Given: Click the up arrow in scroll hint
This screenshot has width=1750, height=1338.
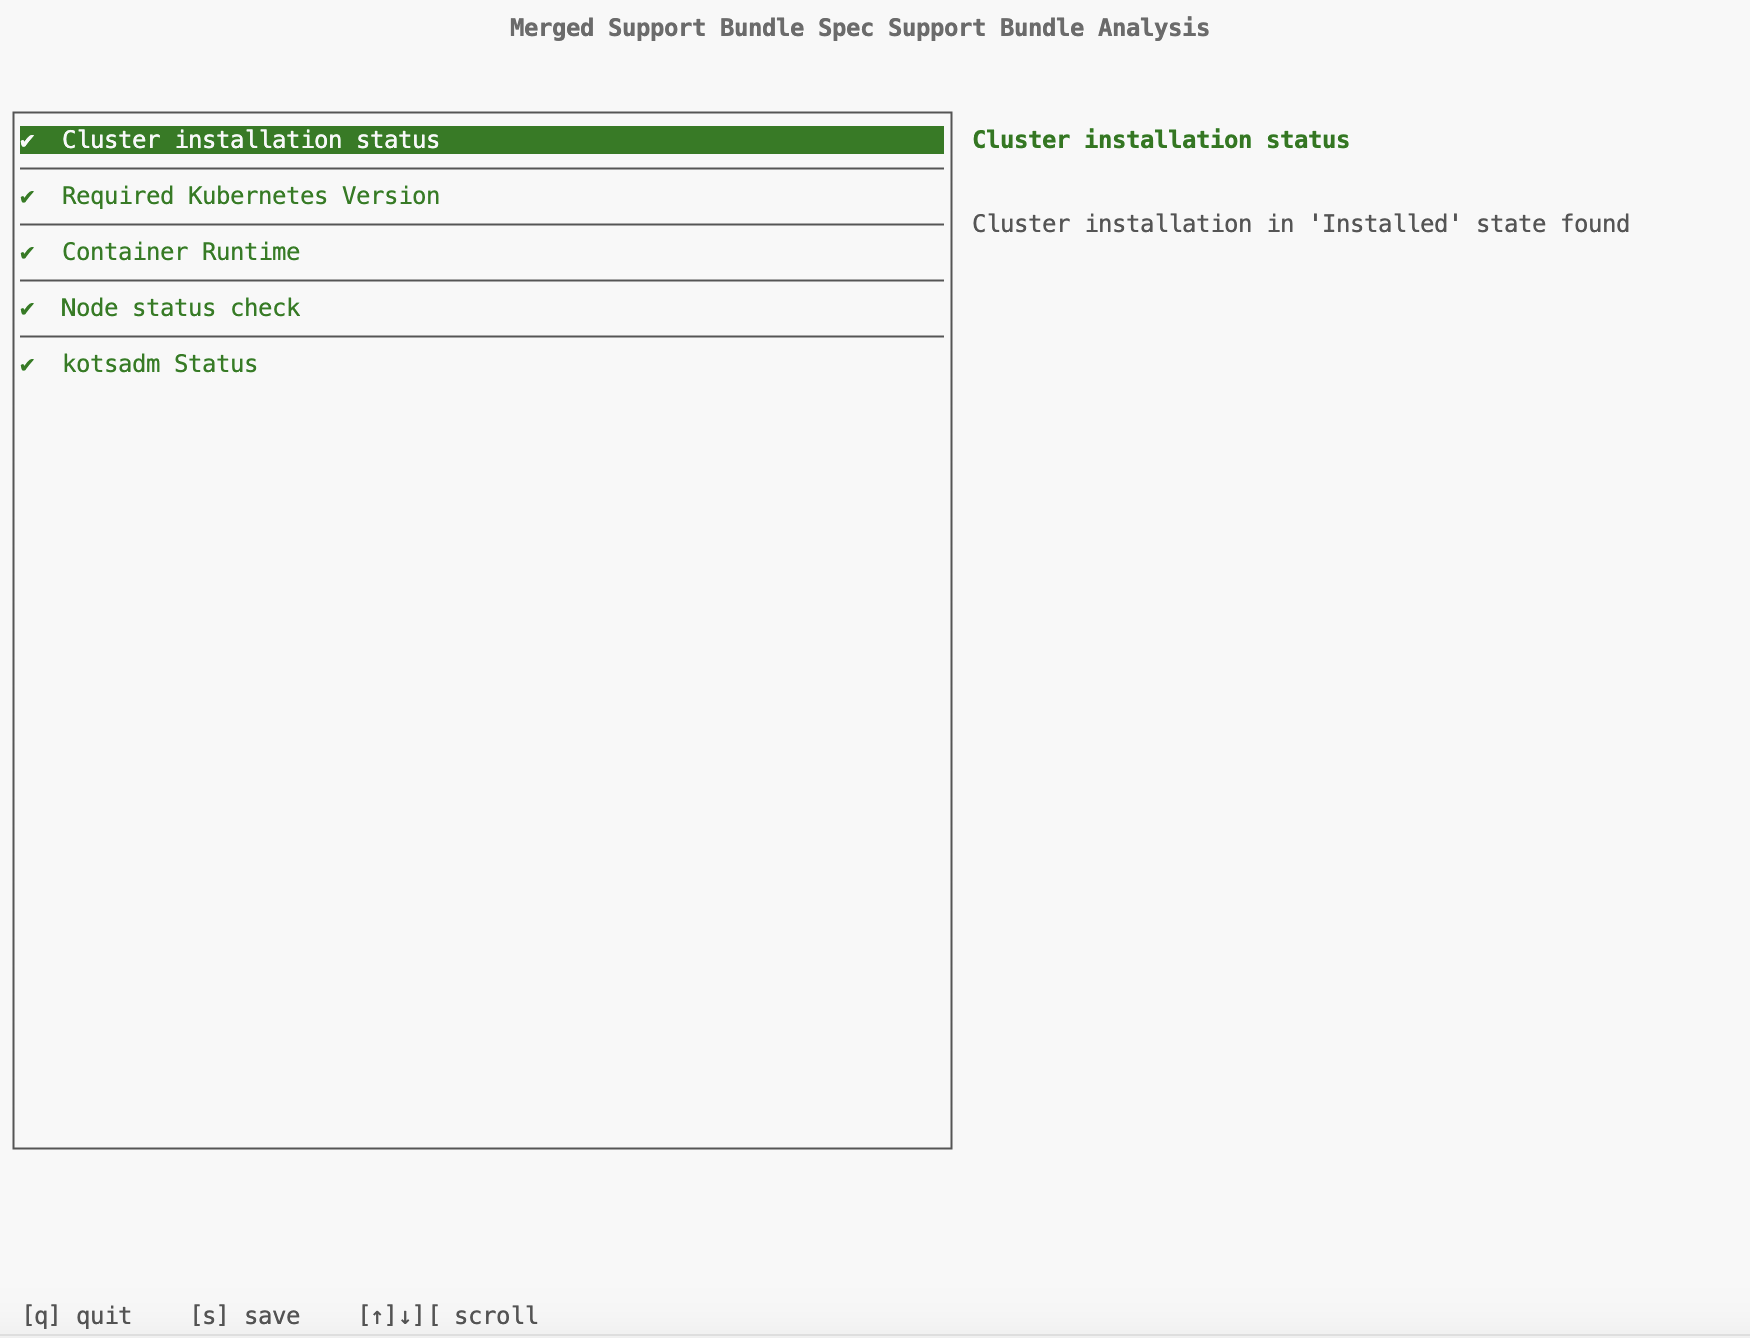Looking at the screenshot, I should (375, 1316).
